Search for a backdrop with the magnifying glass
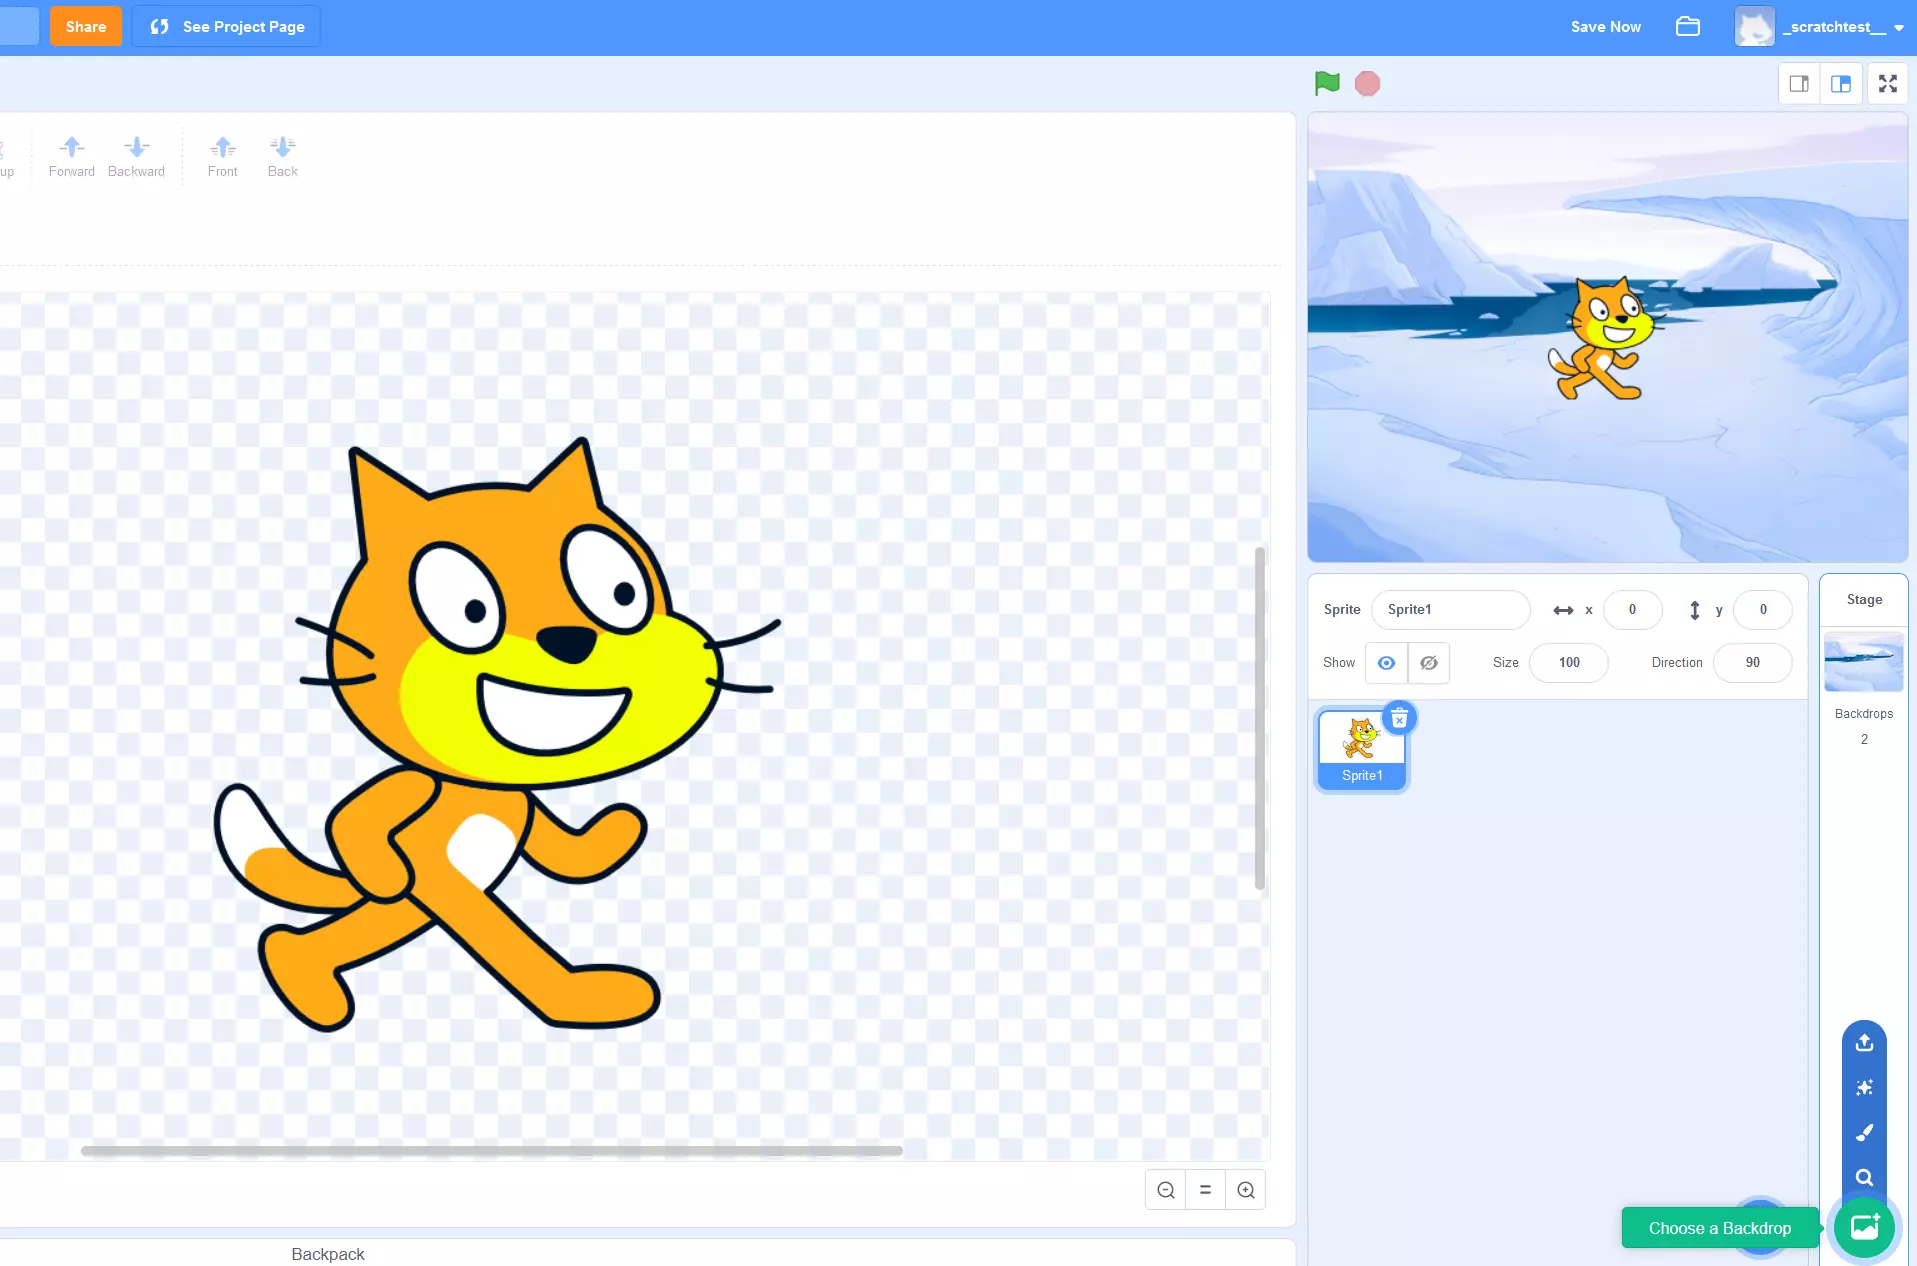Screen dimensions: 1917x1266 pyautogui.click(x=1863, y=1178)
